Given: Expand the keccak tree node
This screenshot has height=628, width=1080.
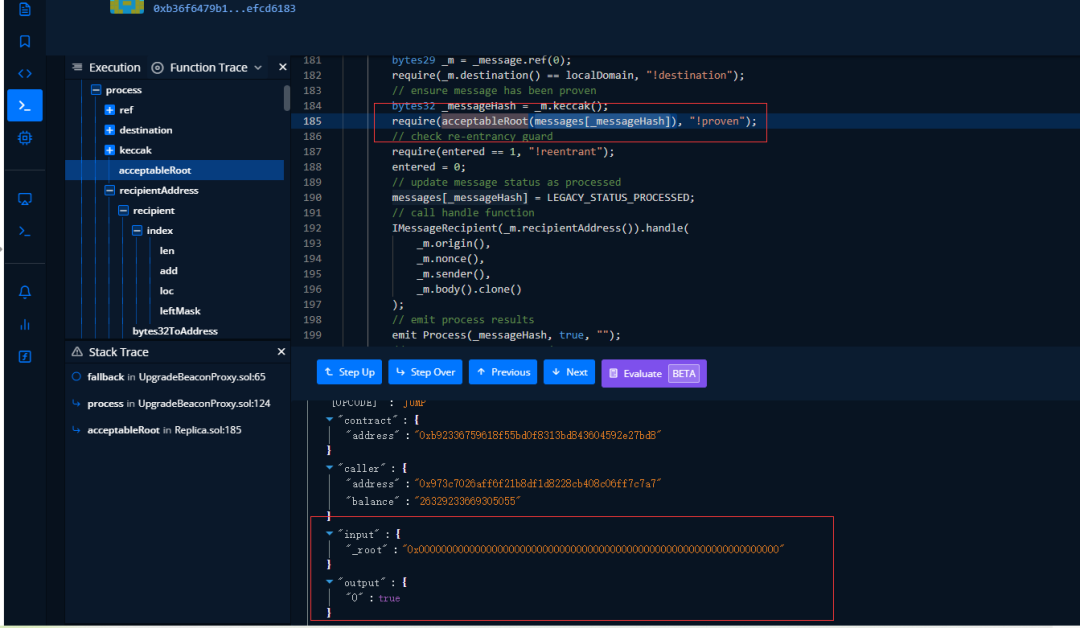Looking at the screenshot, I should pyautogui.click(x=110, y=150).
